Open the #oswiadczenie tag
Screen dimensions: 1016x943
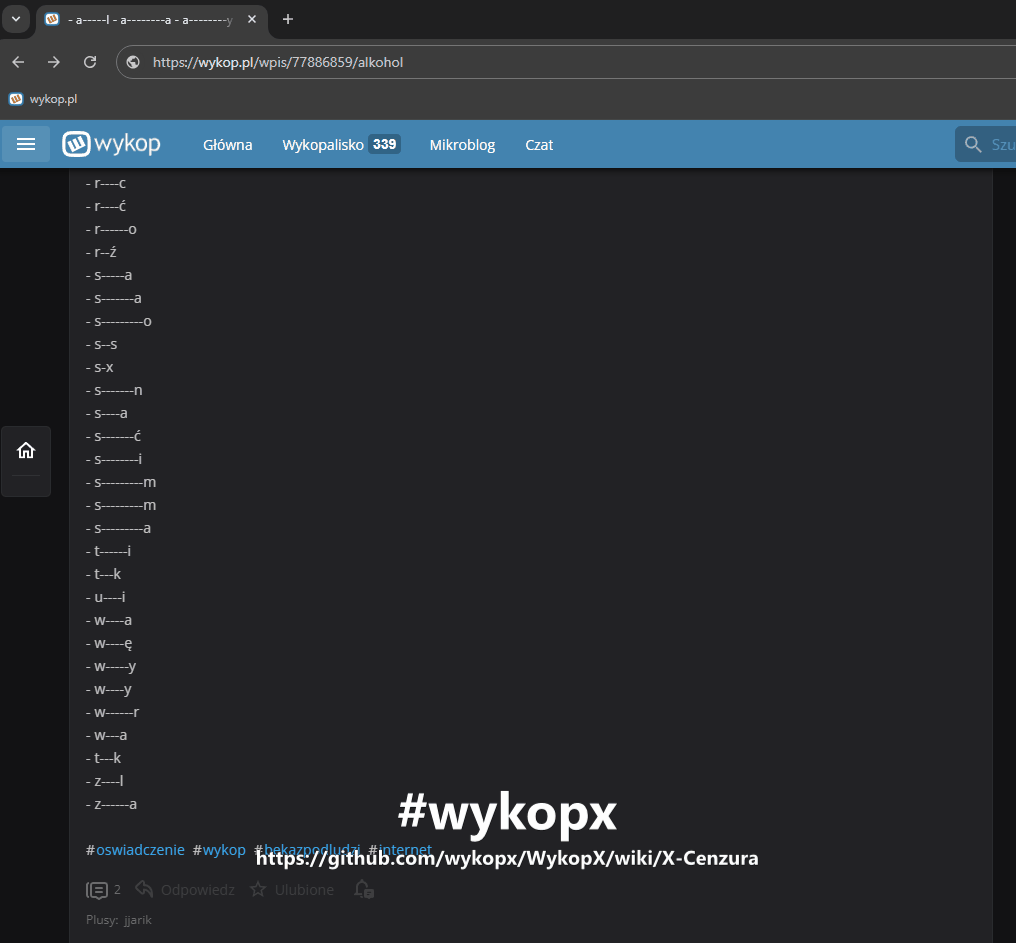click(139, 850)
